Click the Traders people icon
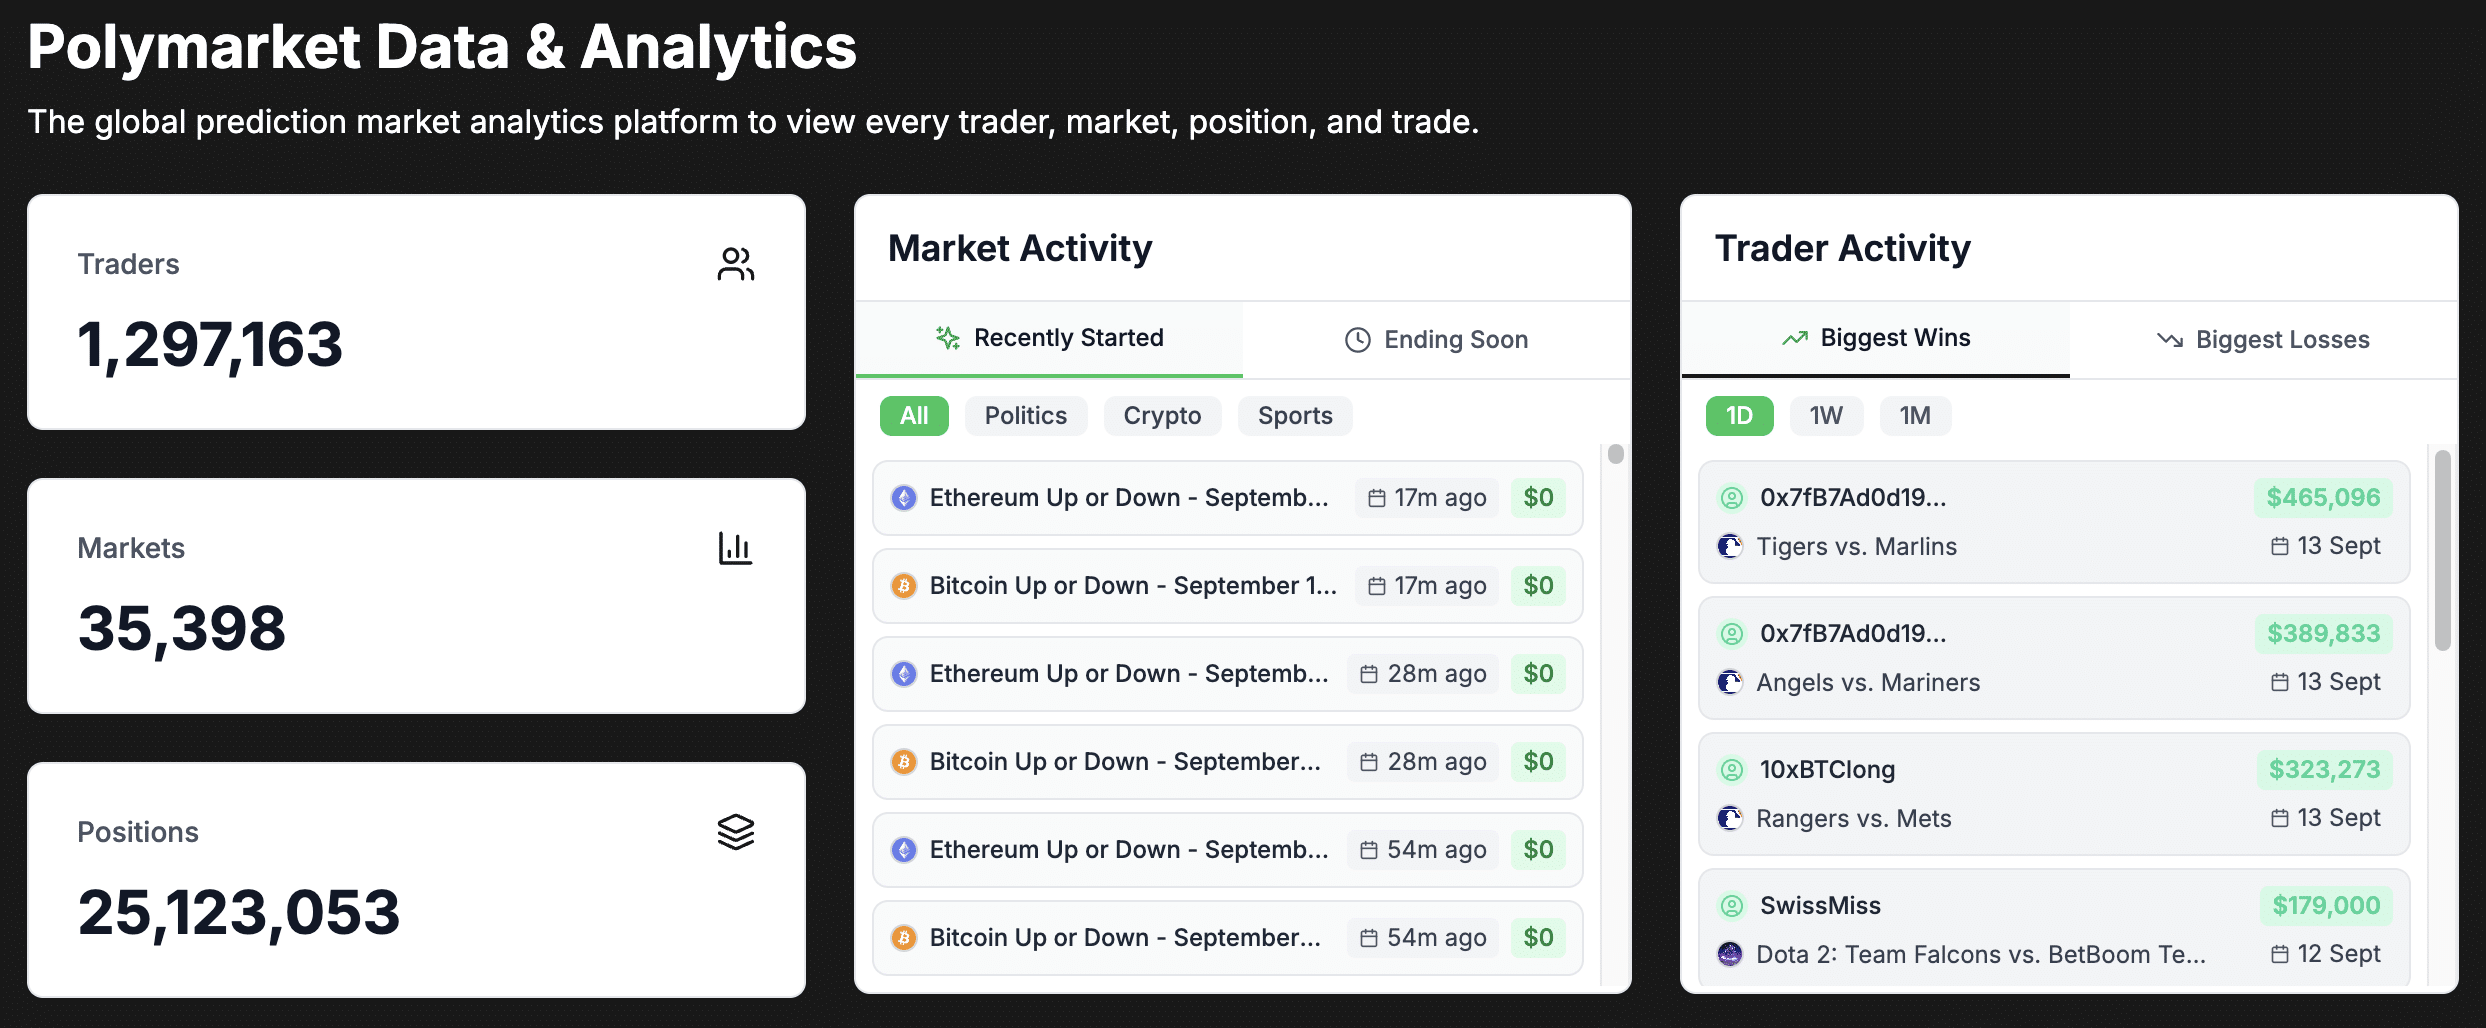 (735, 264)
